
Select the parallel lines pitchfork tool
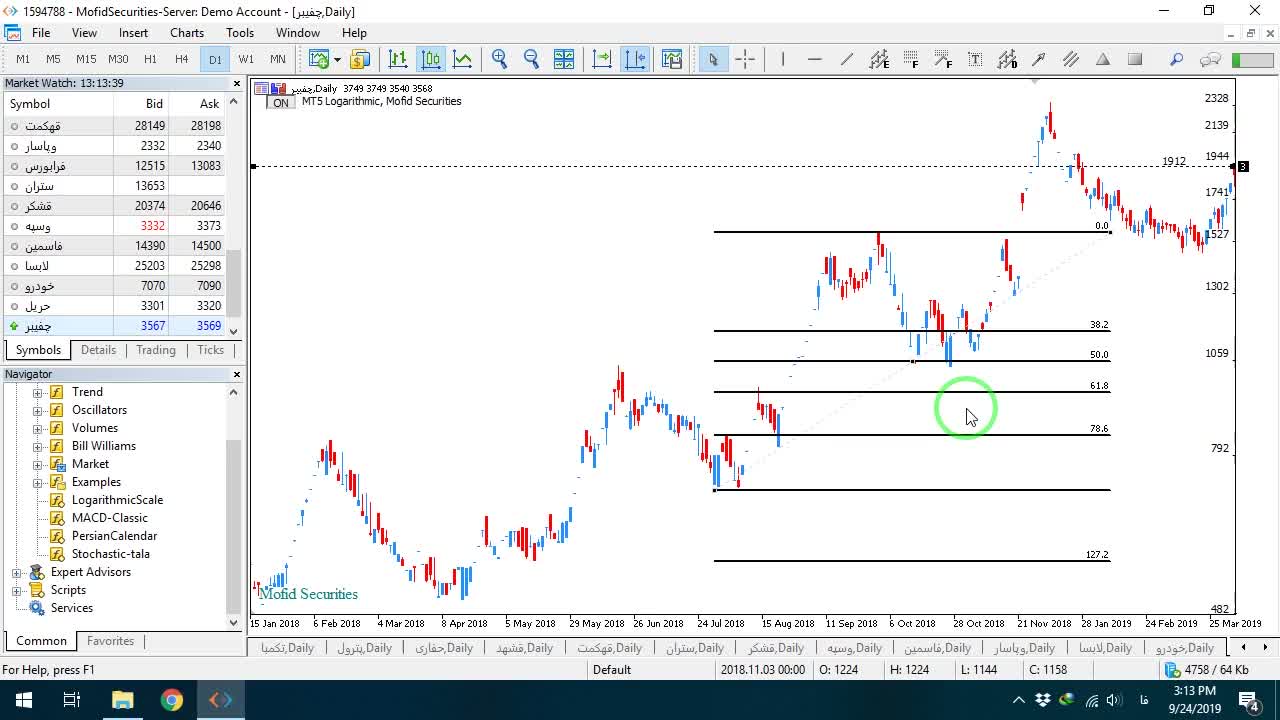[x=1071, y=59]
